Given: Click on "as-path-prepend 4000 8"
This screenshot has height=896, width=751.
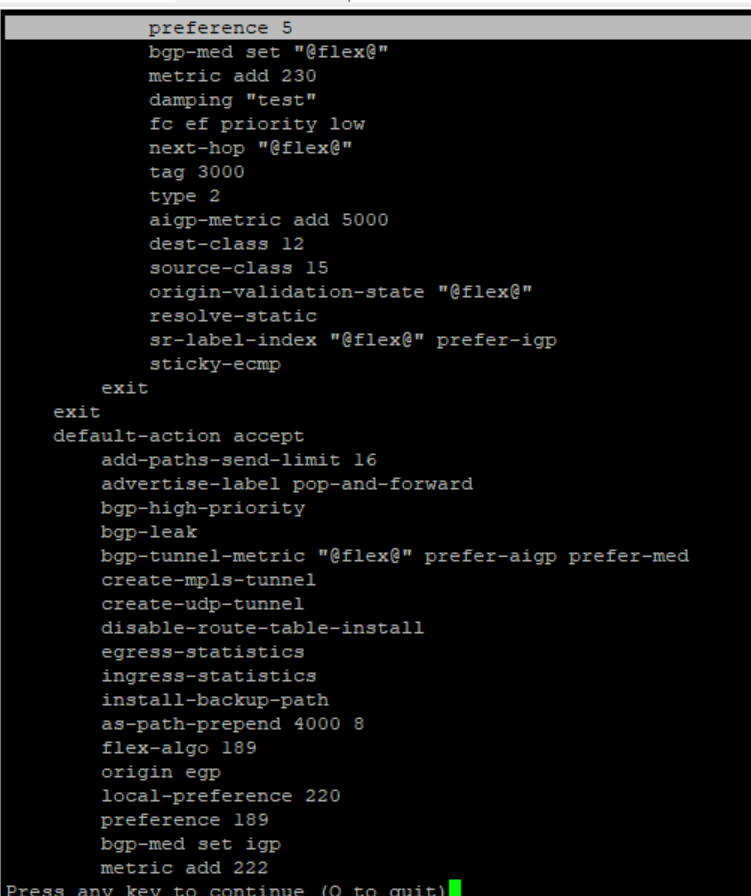Looking at the screenshot, I should [232, 724].
